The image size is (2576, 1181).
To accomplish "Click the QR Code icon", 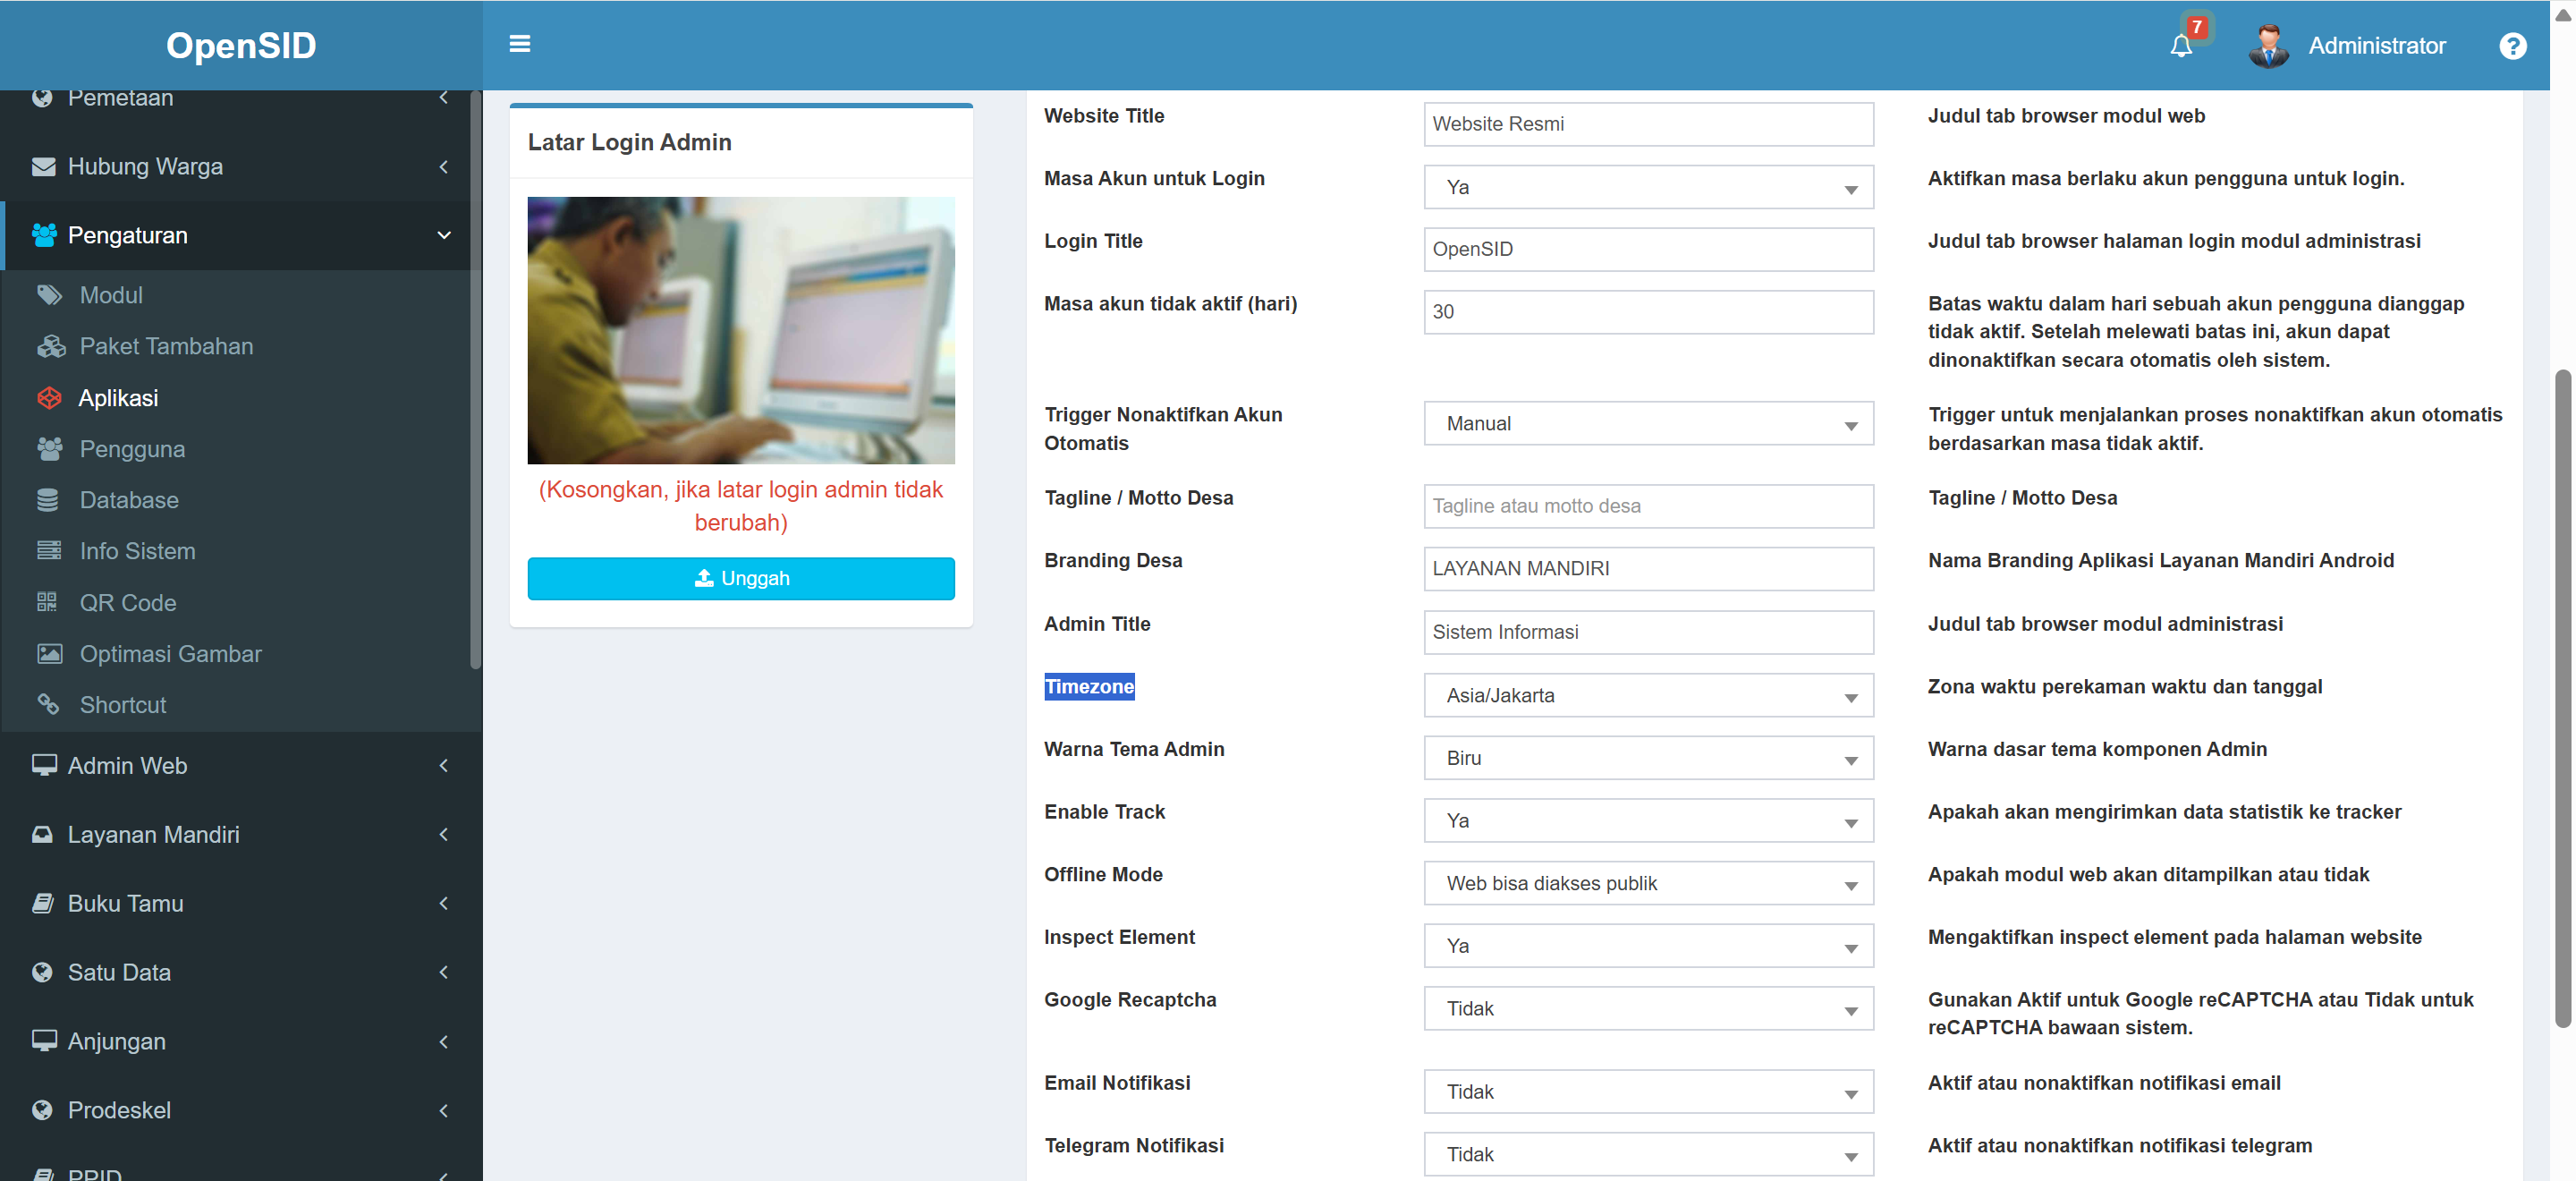I will coord(47,602).
